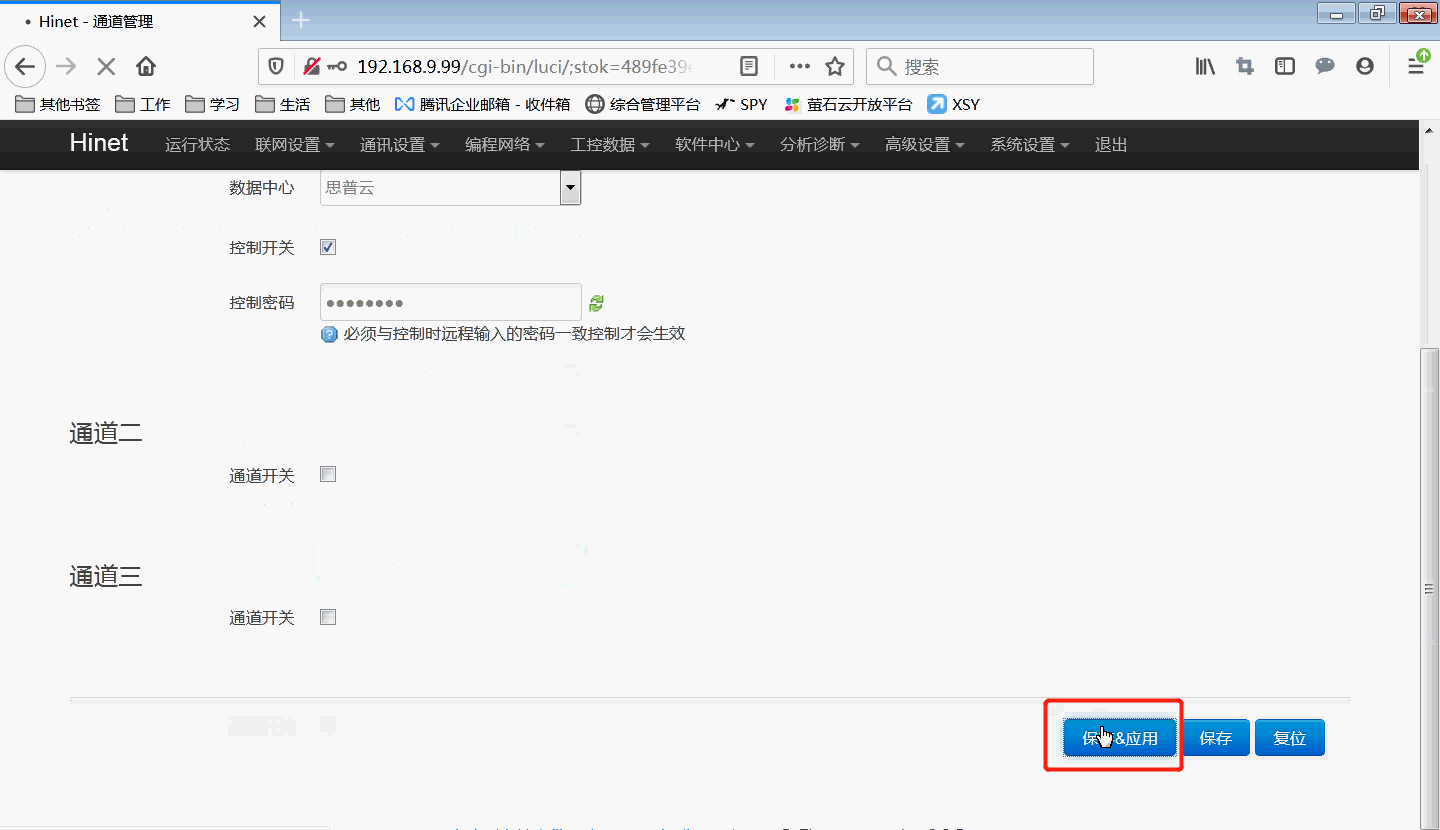Click the 保存&应用 button
Screen dimensions: 1440x830
pyautogui.click(x=1119, y=737)
